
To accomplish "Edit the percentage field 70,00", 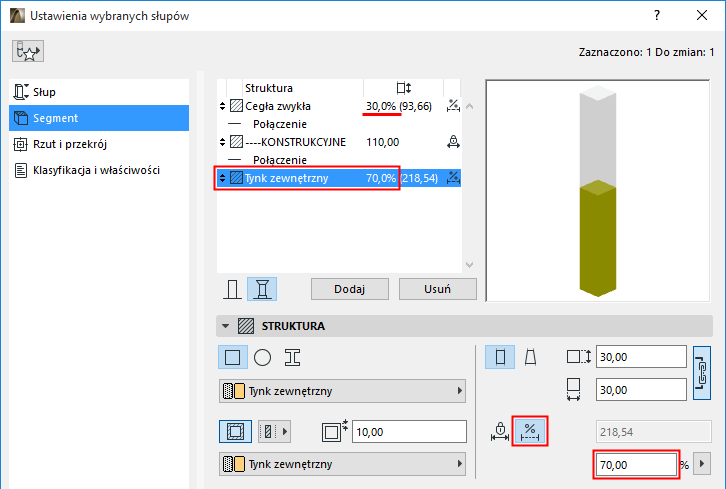I will [636, 464].
